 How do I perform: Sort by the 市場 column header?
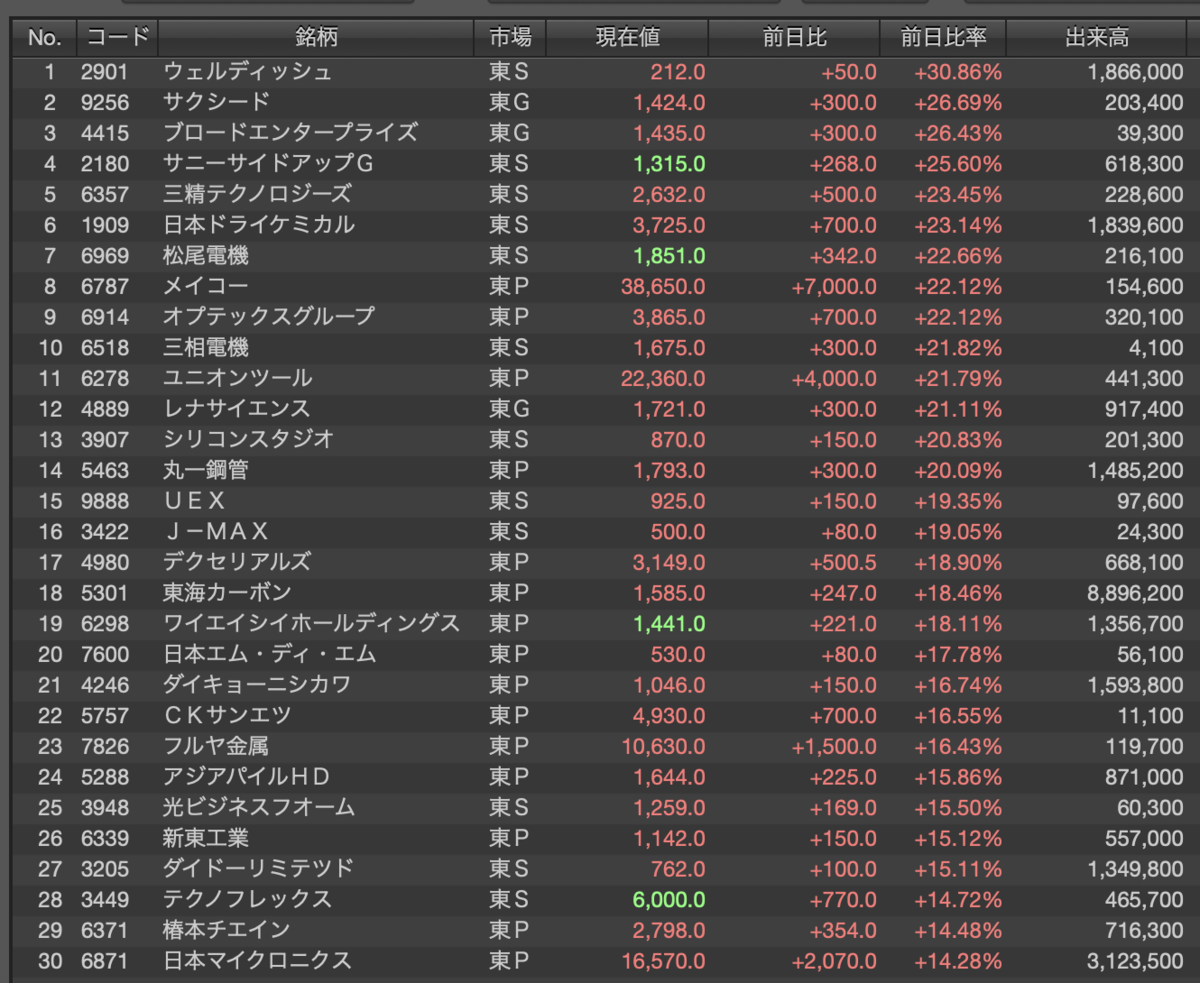[x=510, y=38]
